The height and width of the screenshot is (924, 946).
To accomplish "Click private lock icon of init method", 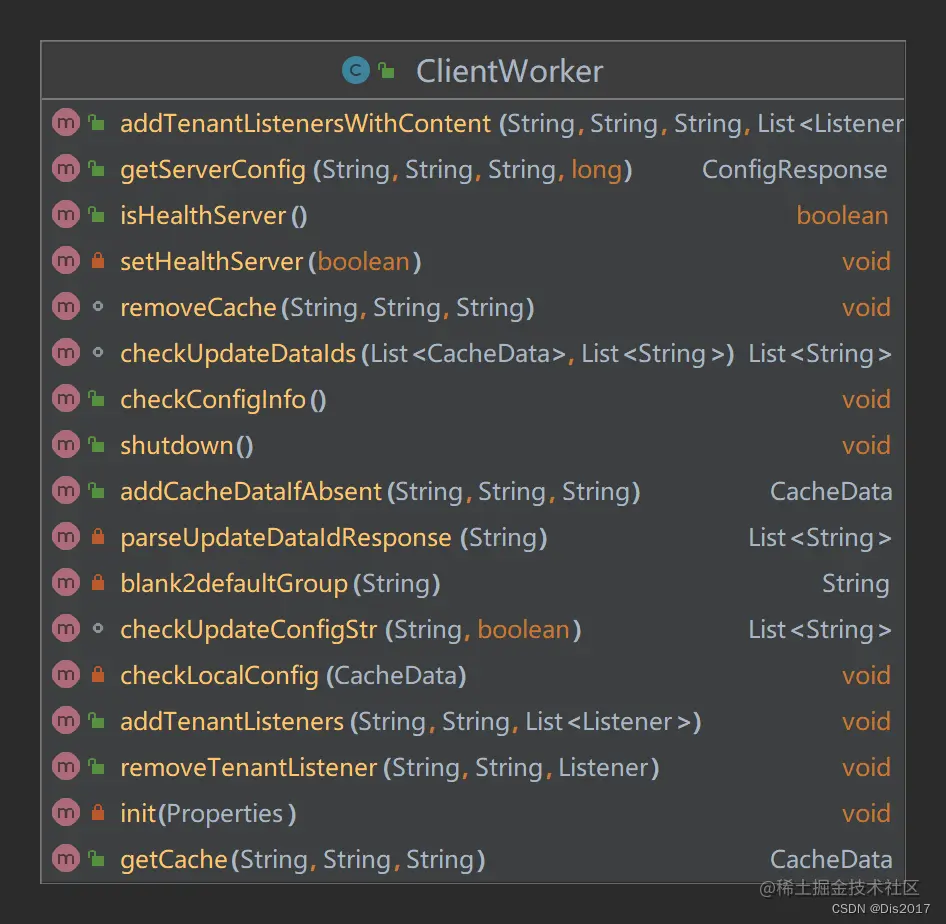I will pyautogui.click(x=97, y=813).
